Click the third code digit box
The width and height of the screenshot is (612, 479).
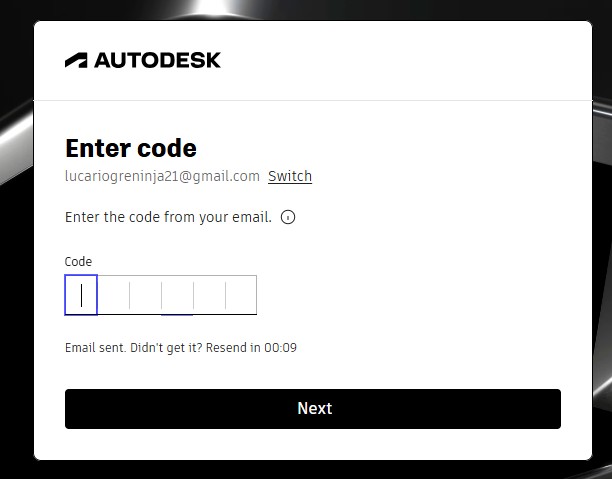(x=145, y=295)
